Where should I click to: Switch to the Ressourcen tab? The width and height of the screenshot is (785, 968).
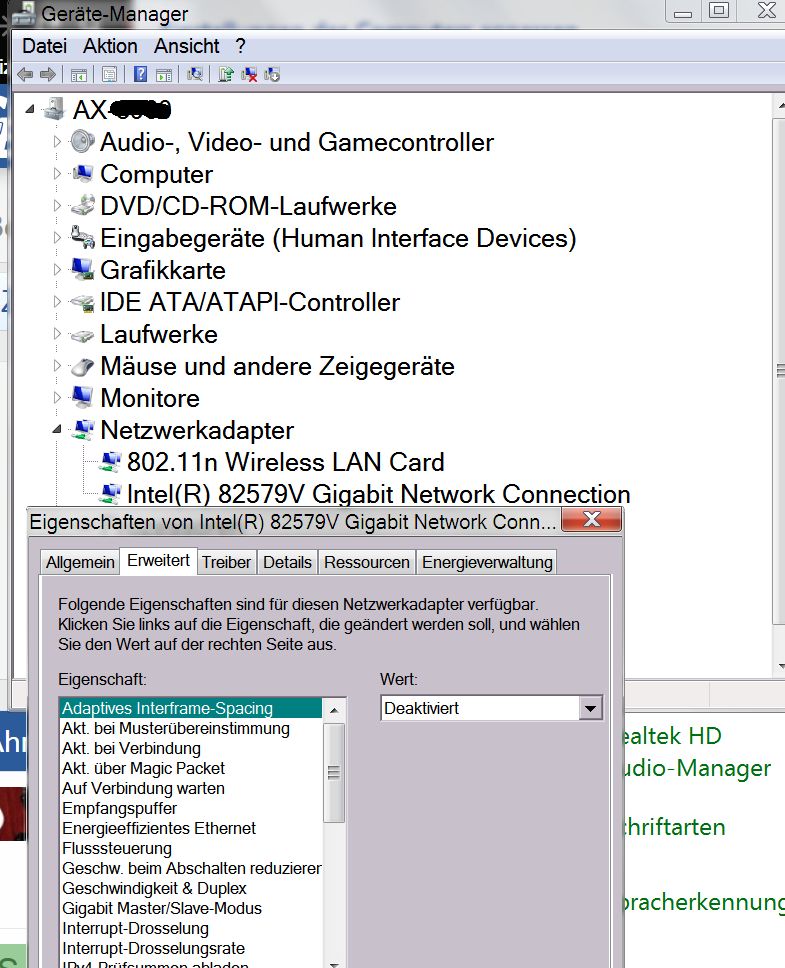(x=367, y=562)
